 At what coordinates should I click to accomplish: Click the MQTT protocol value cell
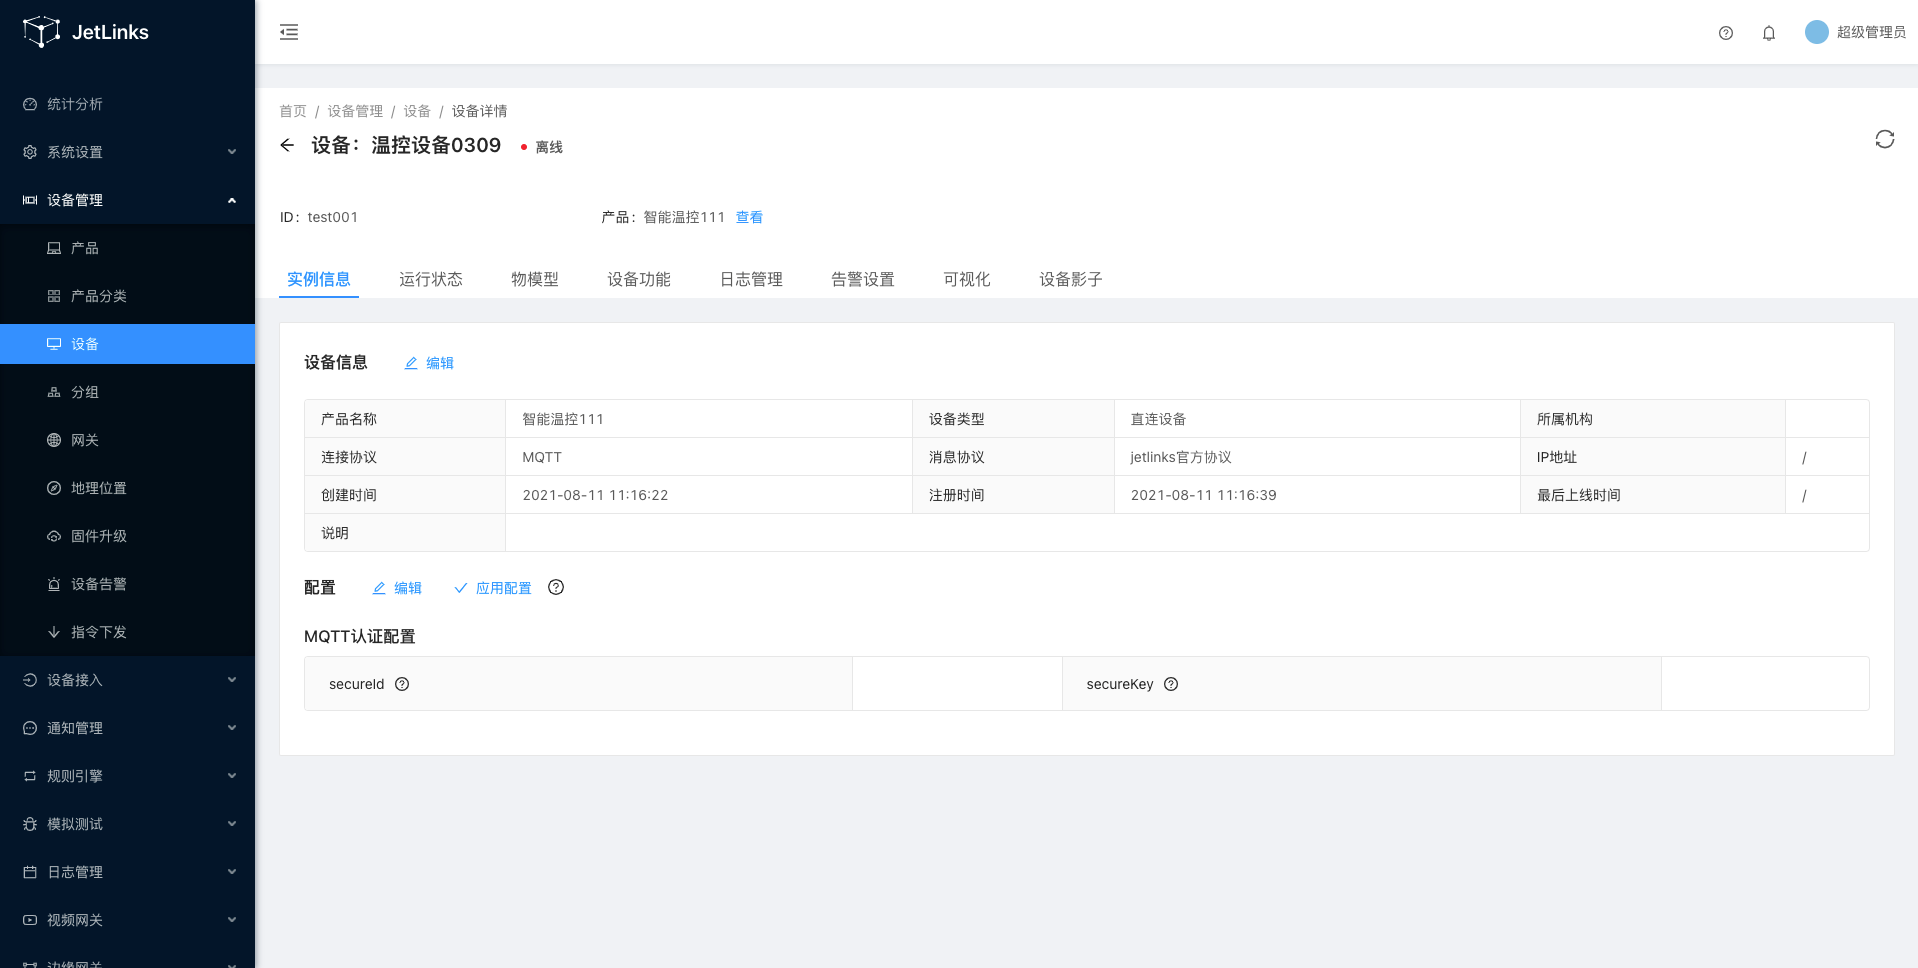click(x=709, y=457)
